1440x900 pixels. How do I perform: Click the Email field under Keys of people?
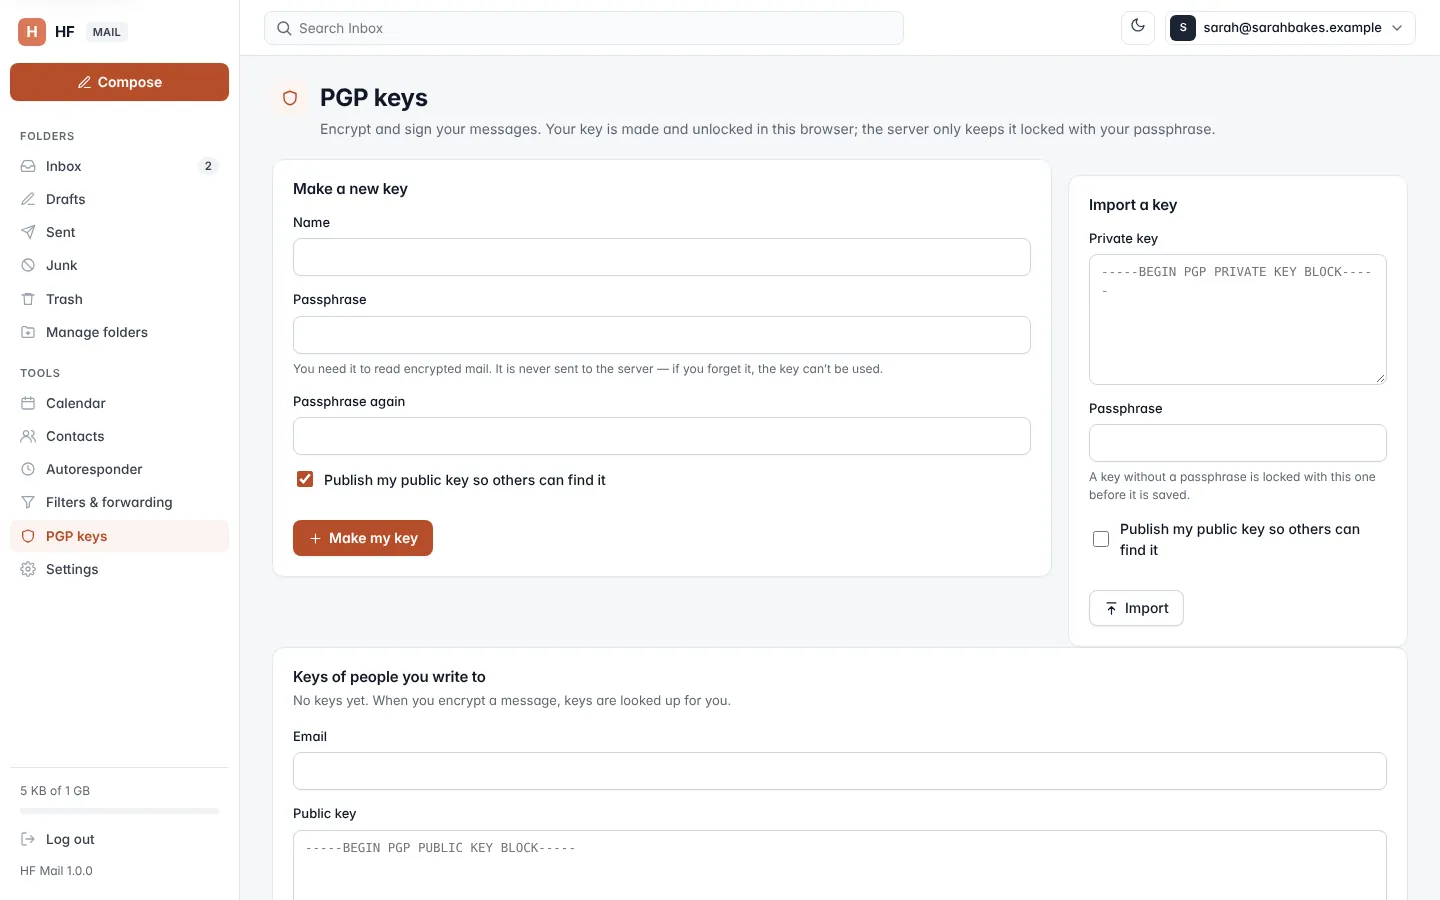click(840, 771)
